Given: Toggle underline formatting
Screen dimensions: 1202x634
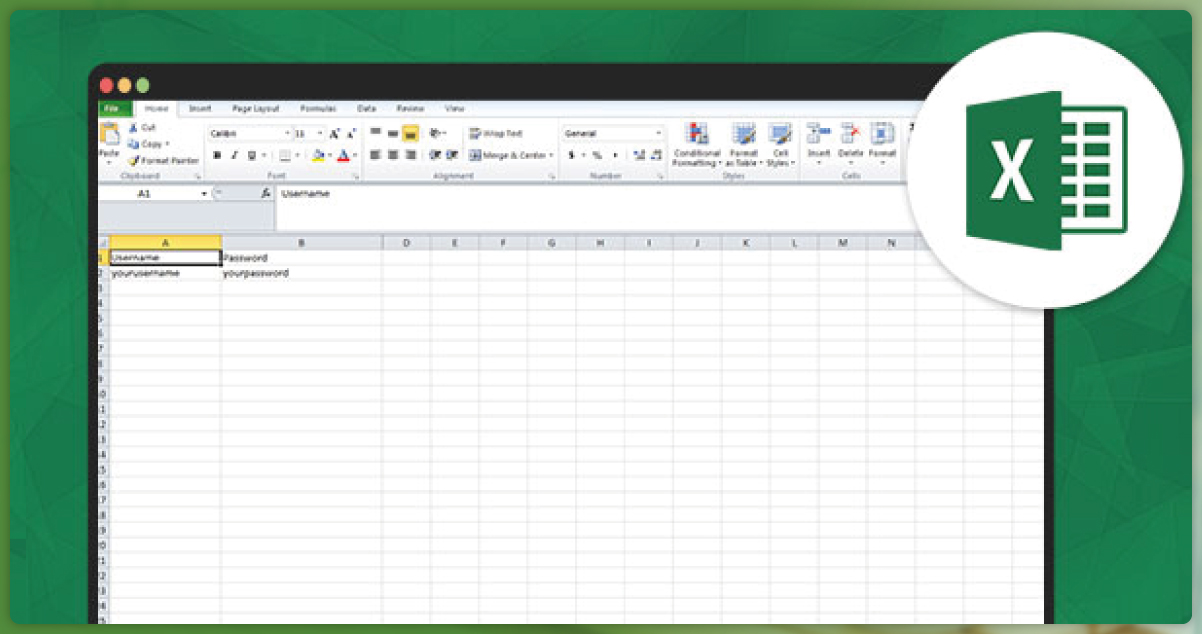Looking at the screenshot, I should [251, 155].
